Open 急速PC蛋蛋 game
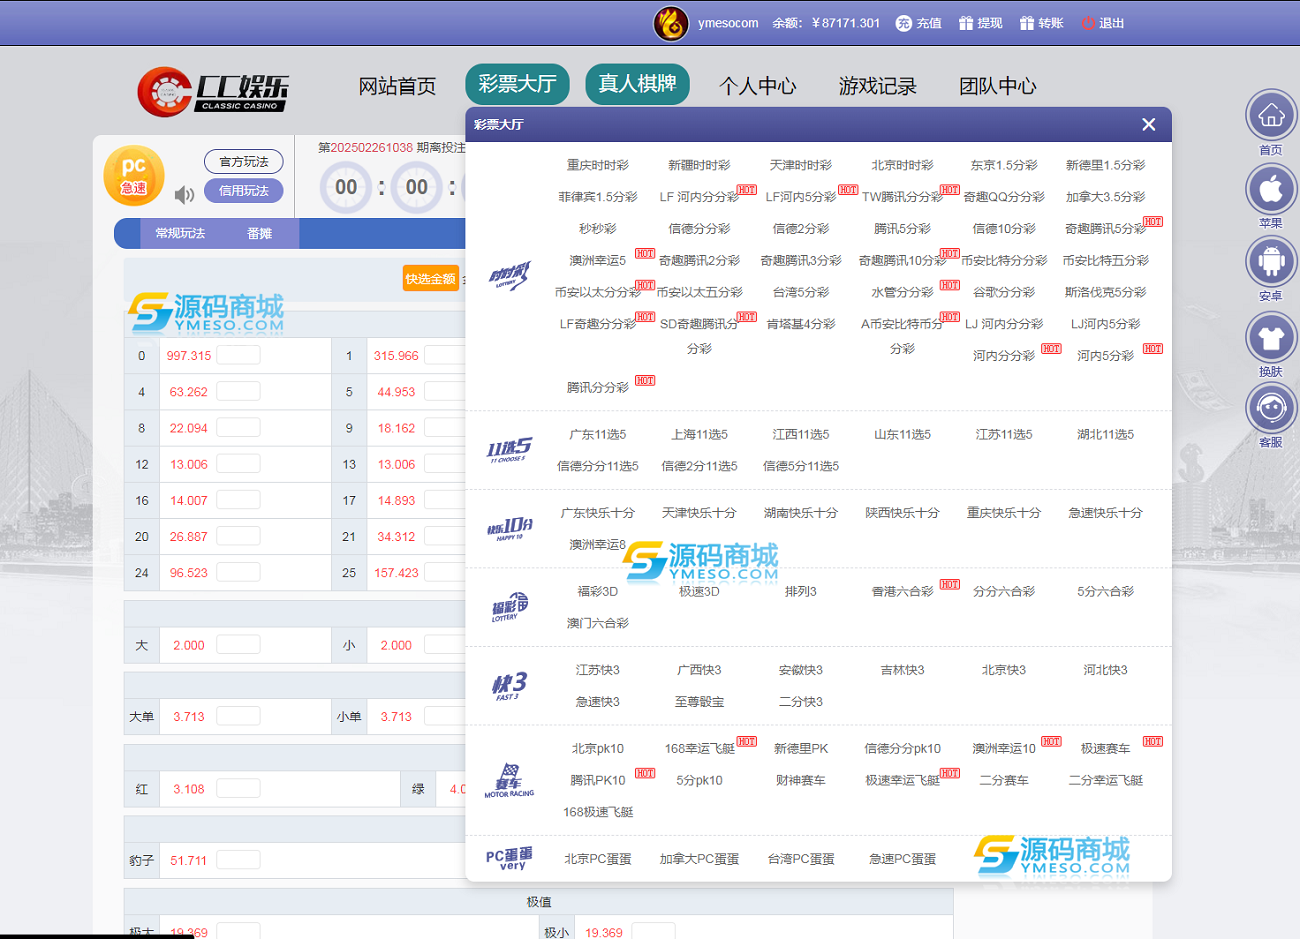 [902, 859]
